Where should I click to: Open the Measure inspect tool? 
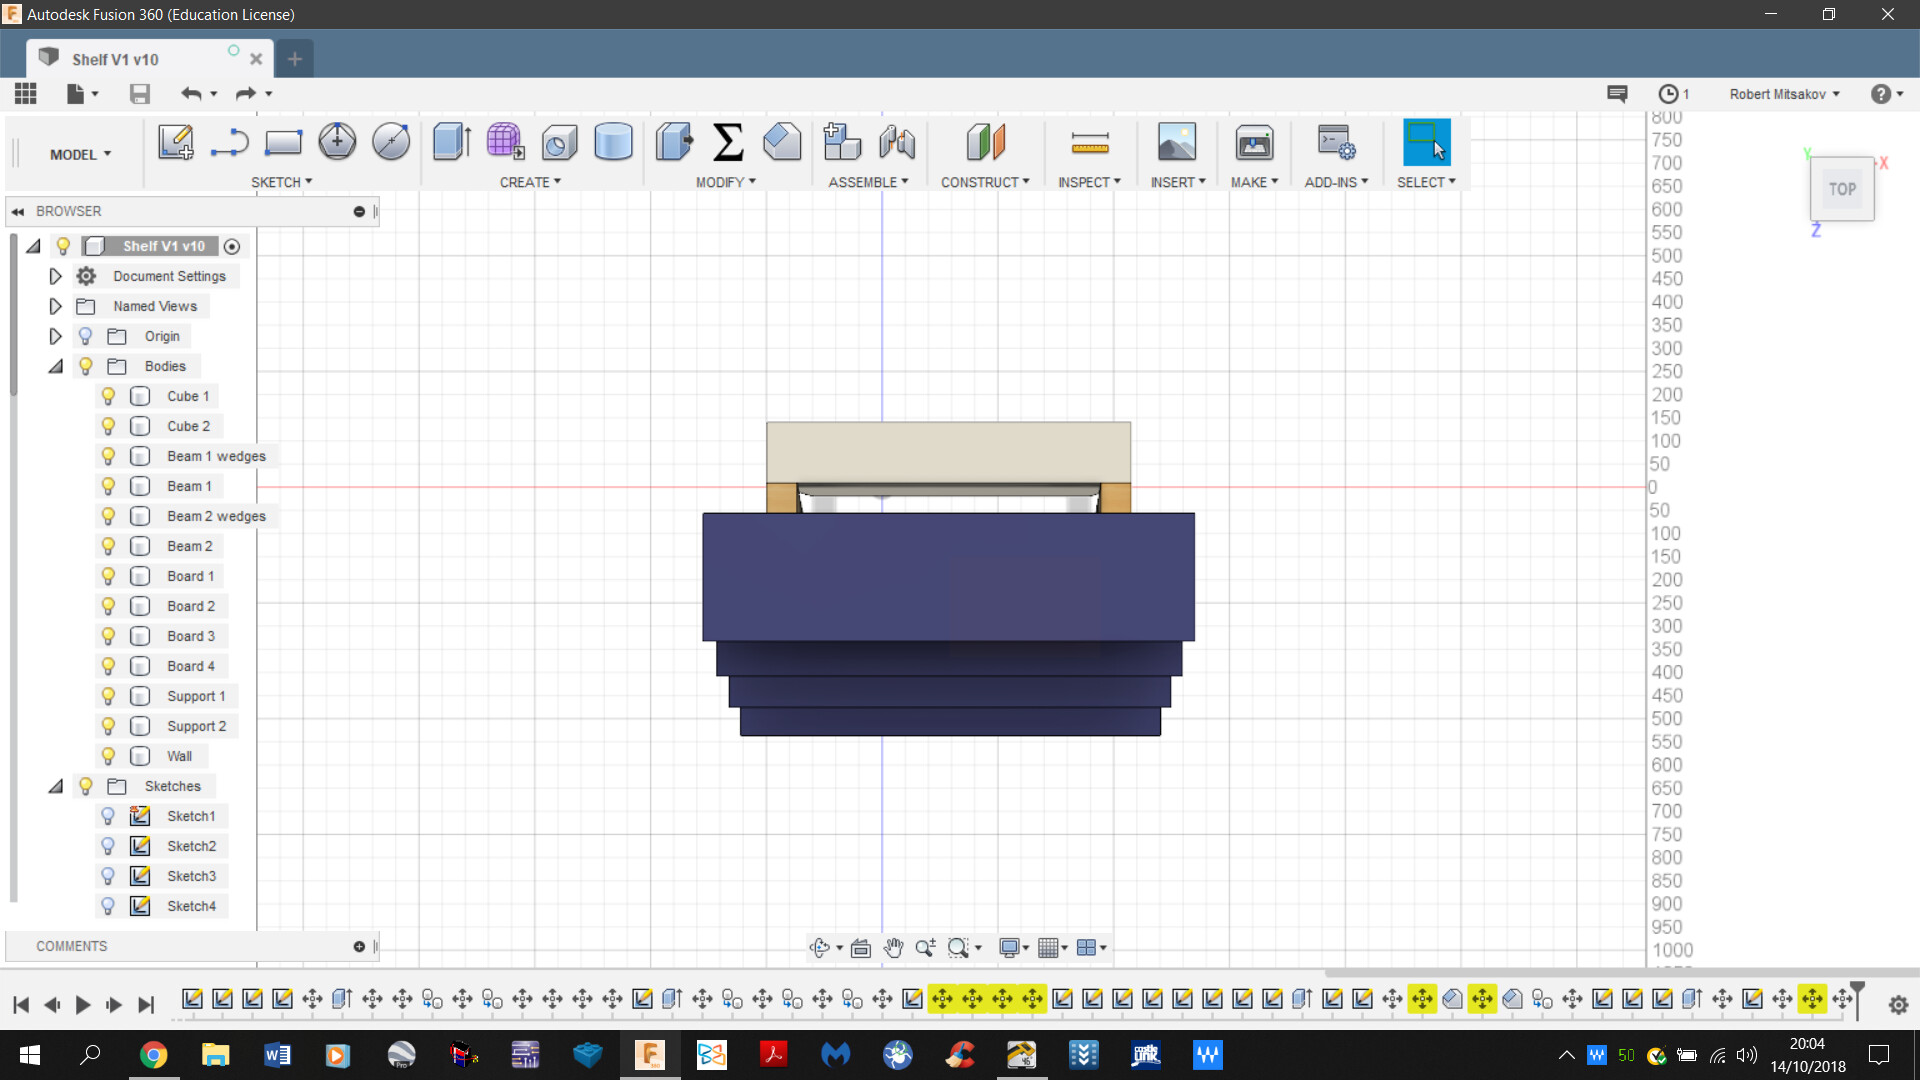click(x=1090, y=142)
